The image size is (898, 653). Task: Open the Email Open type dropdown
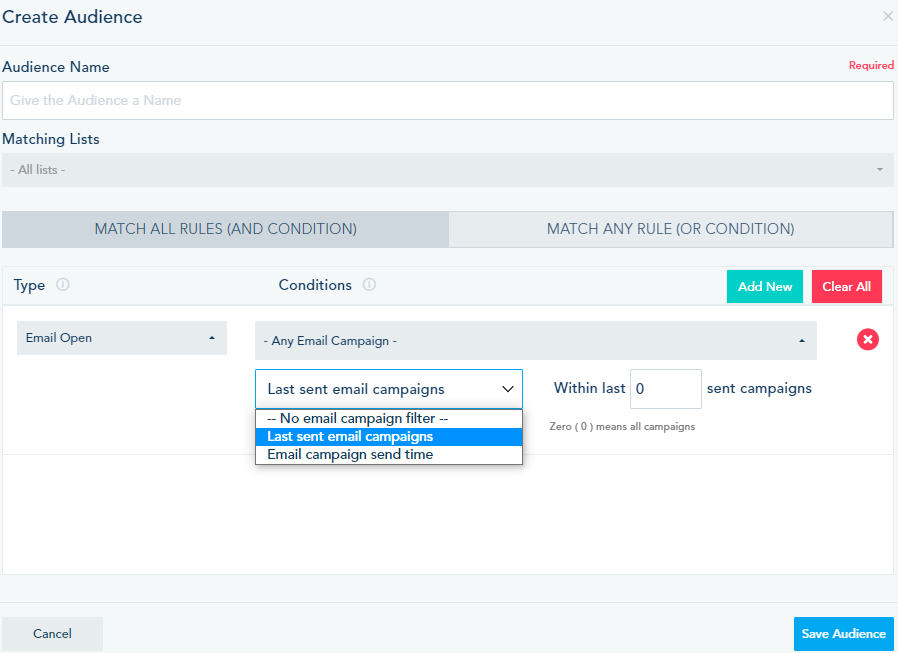tap(122, 338)
